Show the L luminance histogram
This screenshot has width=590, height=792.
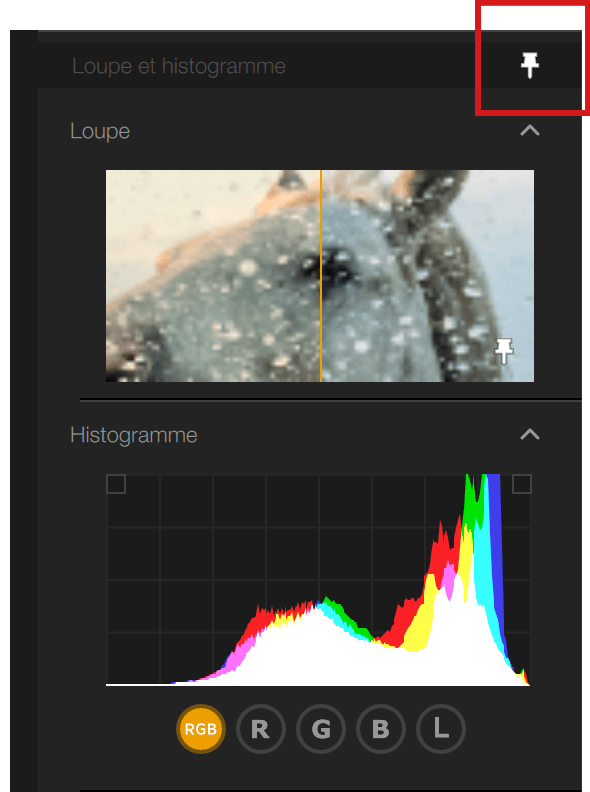pos(441,729)
